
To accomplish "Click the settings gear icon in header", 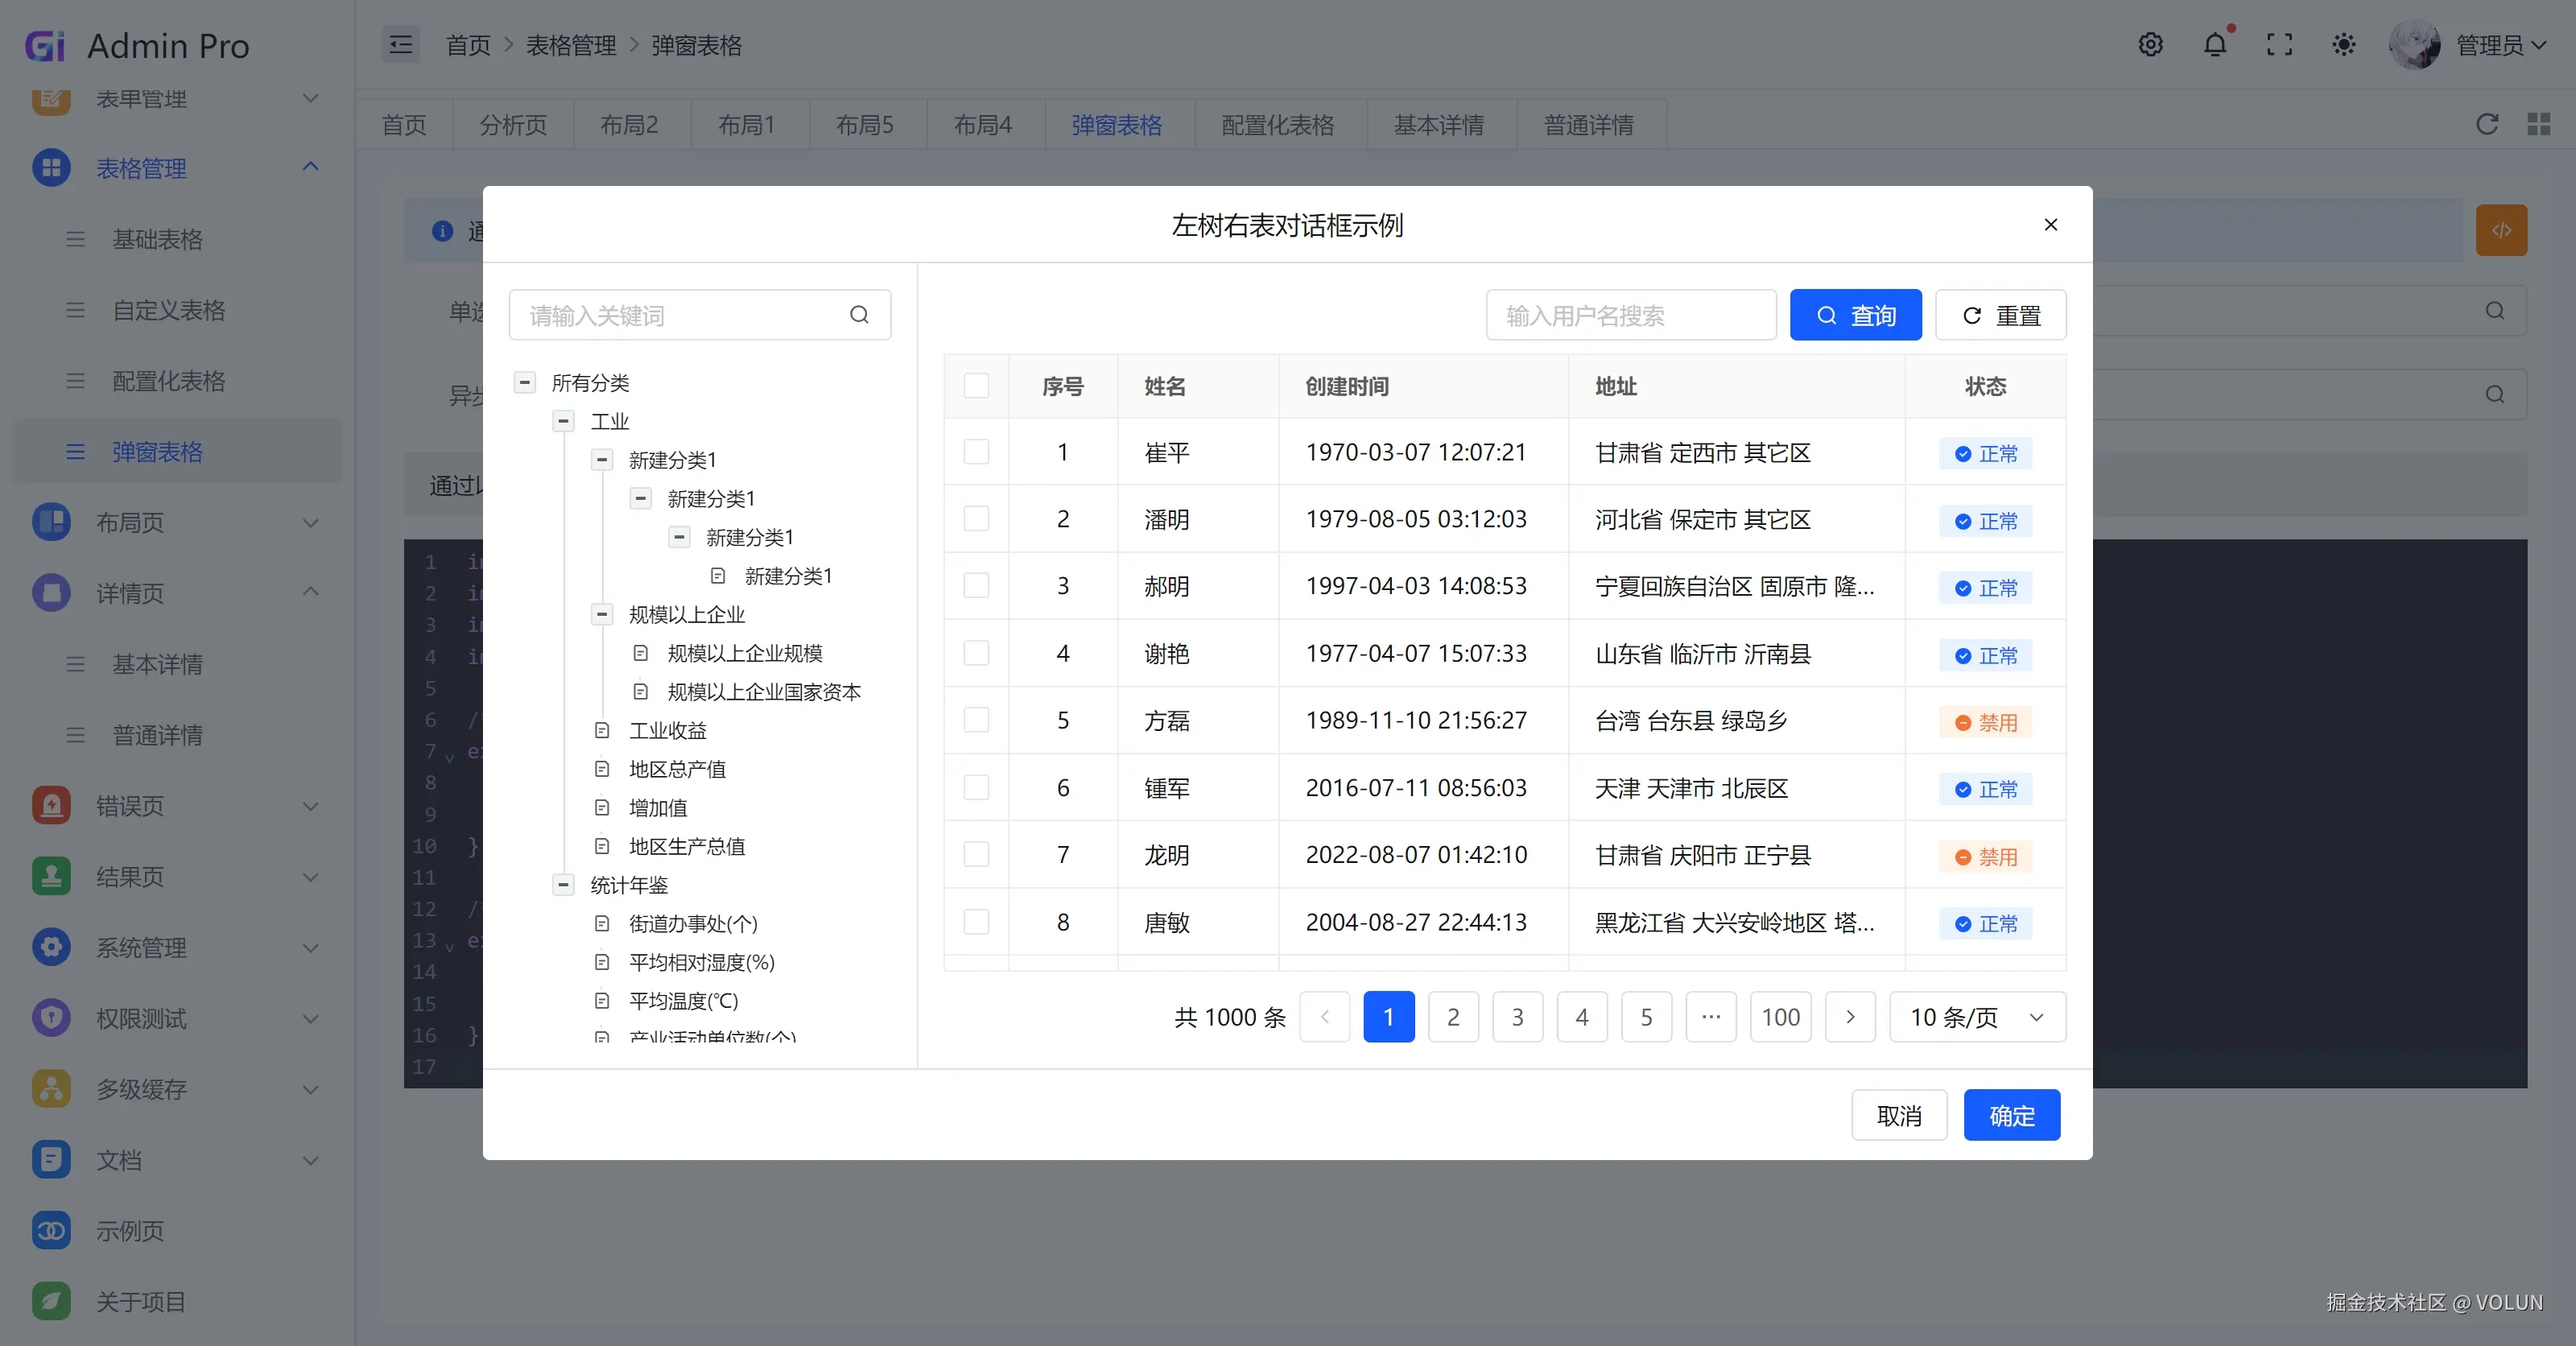I will 2150,45.
